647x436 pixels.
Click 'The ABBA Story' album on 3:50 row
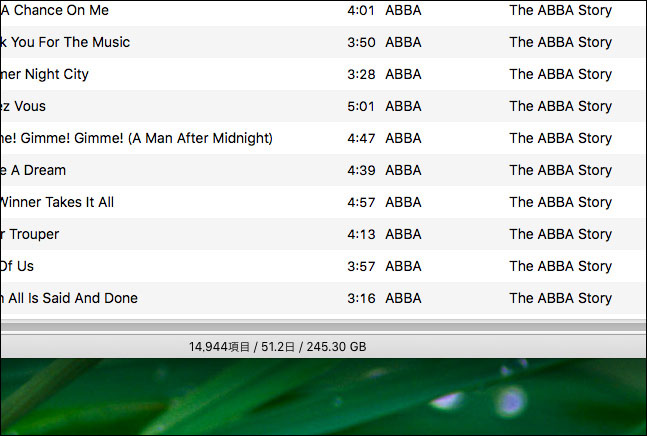point(560,42)
